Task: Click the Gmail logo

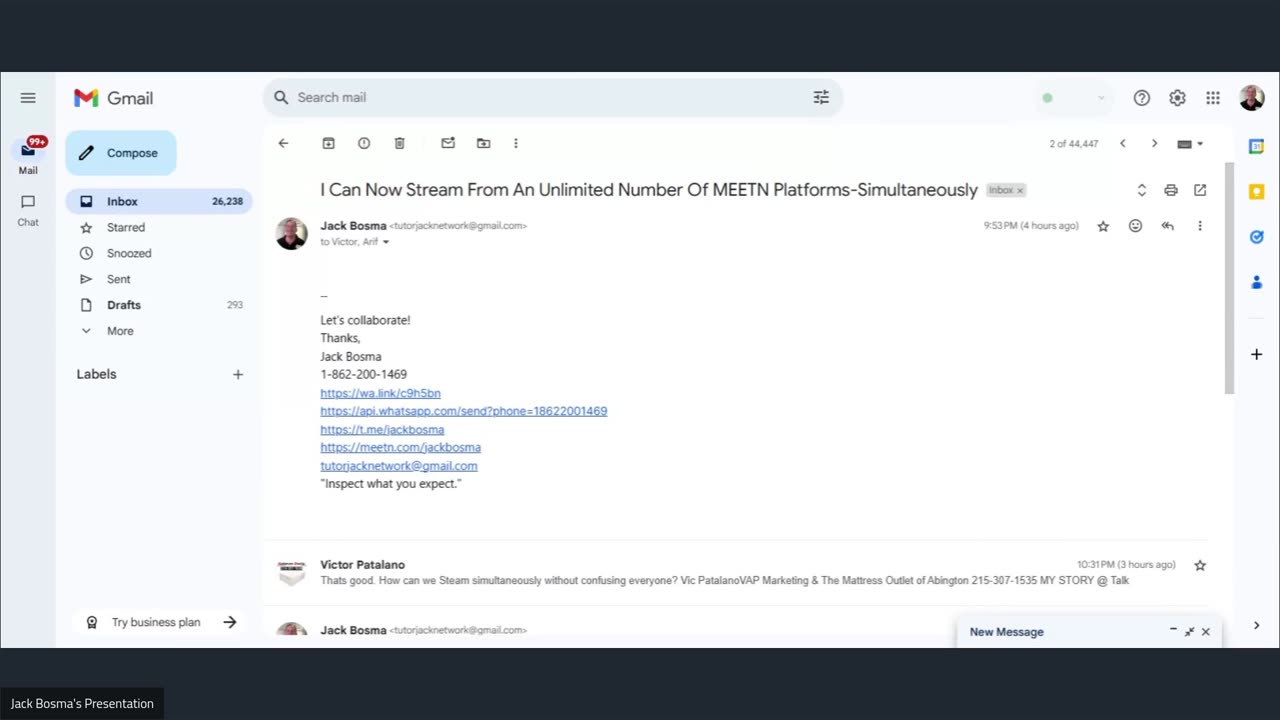Action: pyautogui.click(x=113, y=98)
